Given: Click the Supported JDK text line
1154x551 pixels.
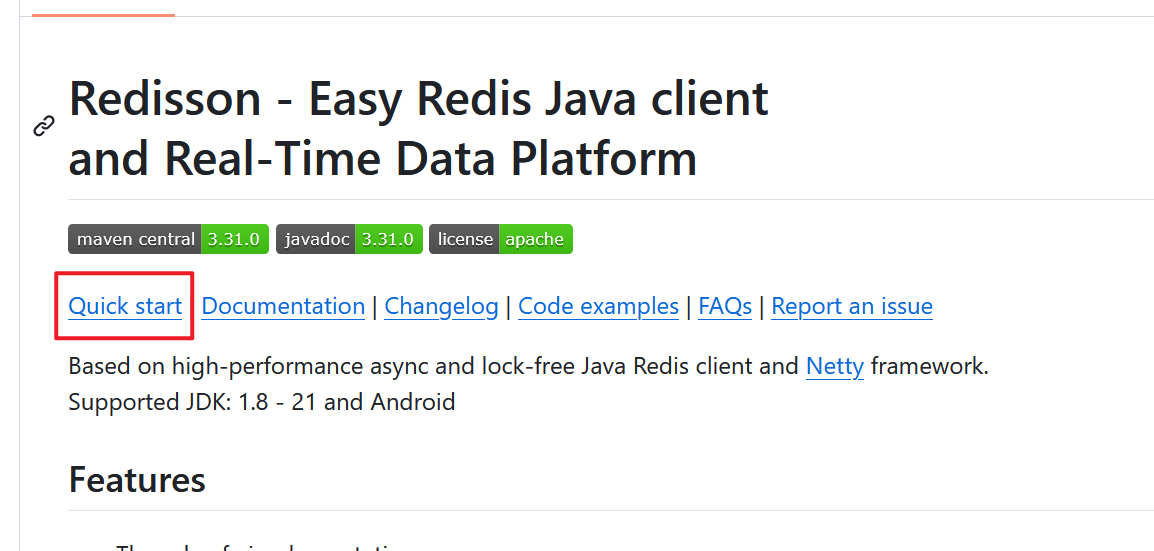Looking at the screenshot, I should click(x=261, y=402).
